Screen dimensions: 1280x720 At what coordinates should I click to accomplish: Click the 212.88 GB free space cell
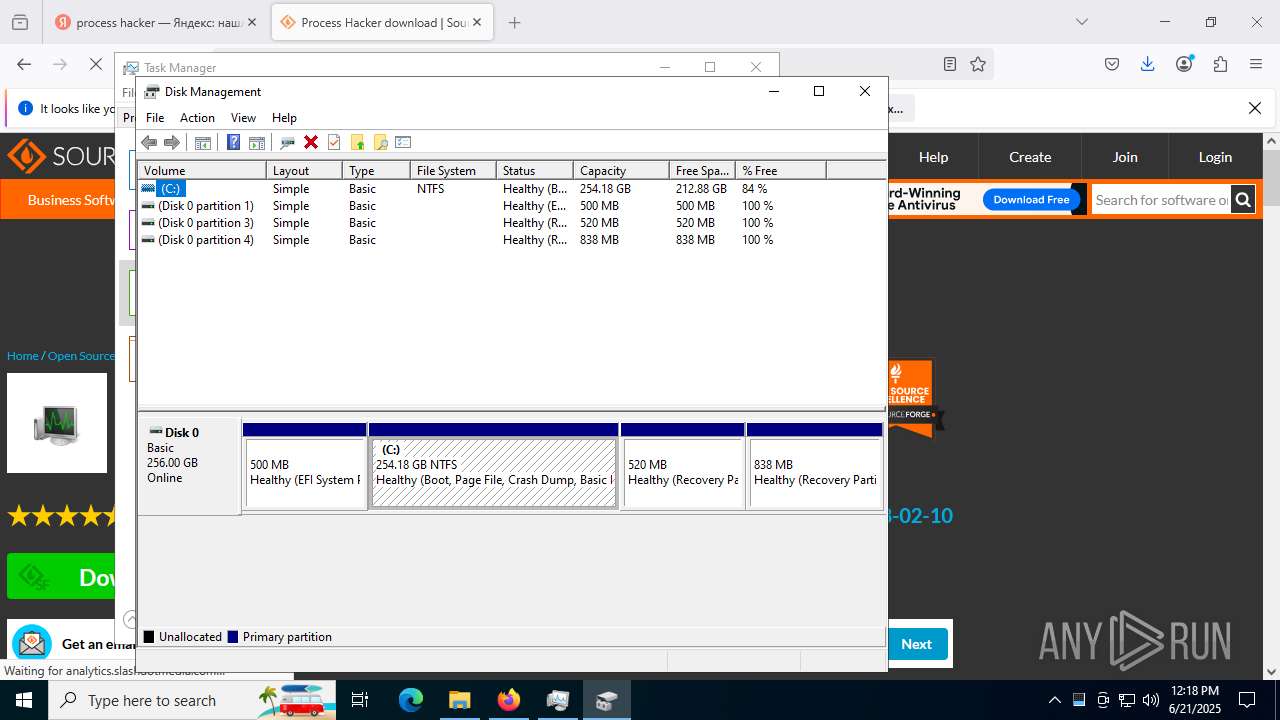point(701,188)
